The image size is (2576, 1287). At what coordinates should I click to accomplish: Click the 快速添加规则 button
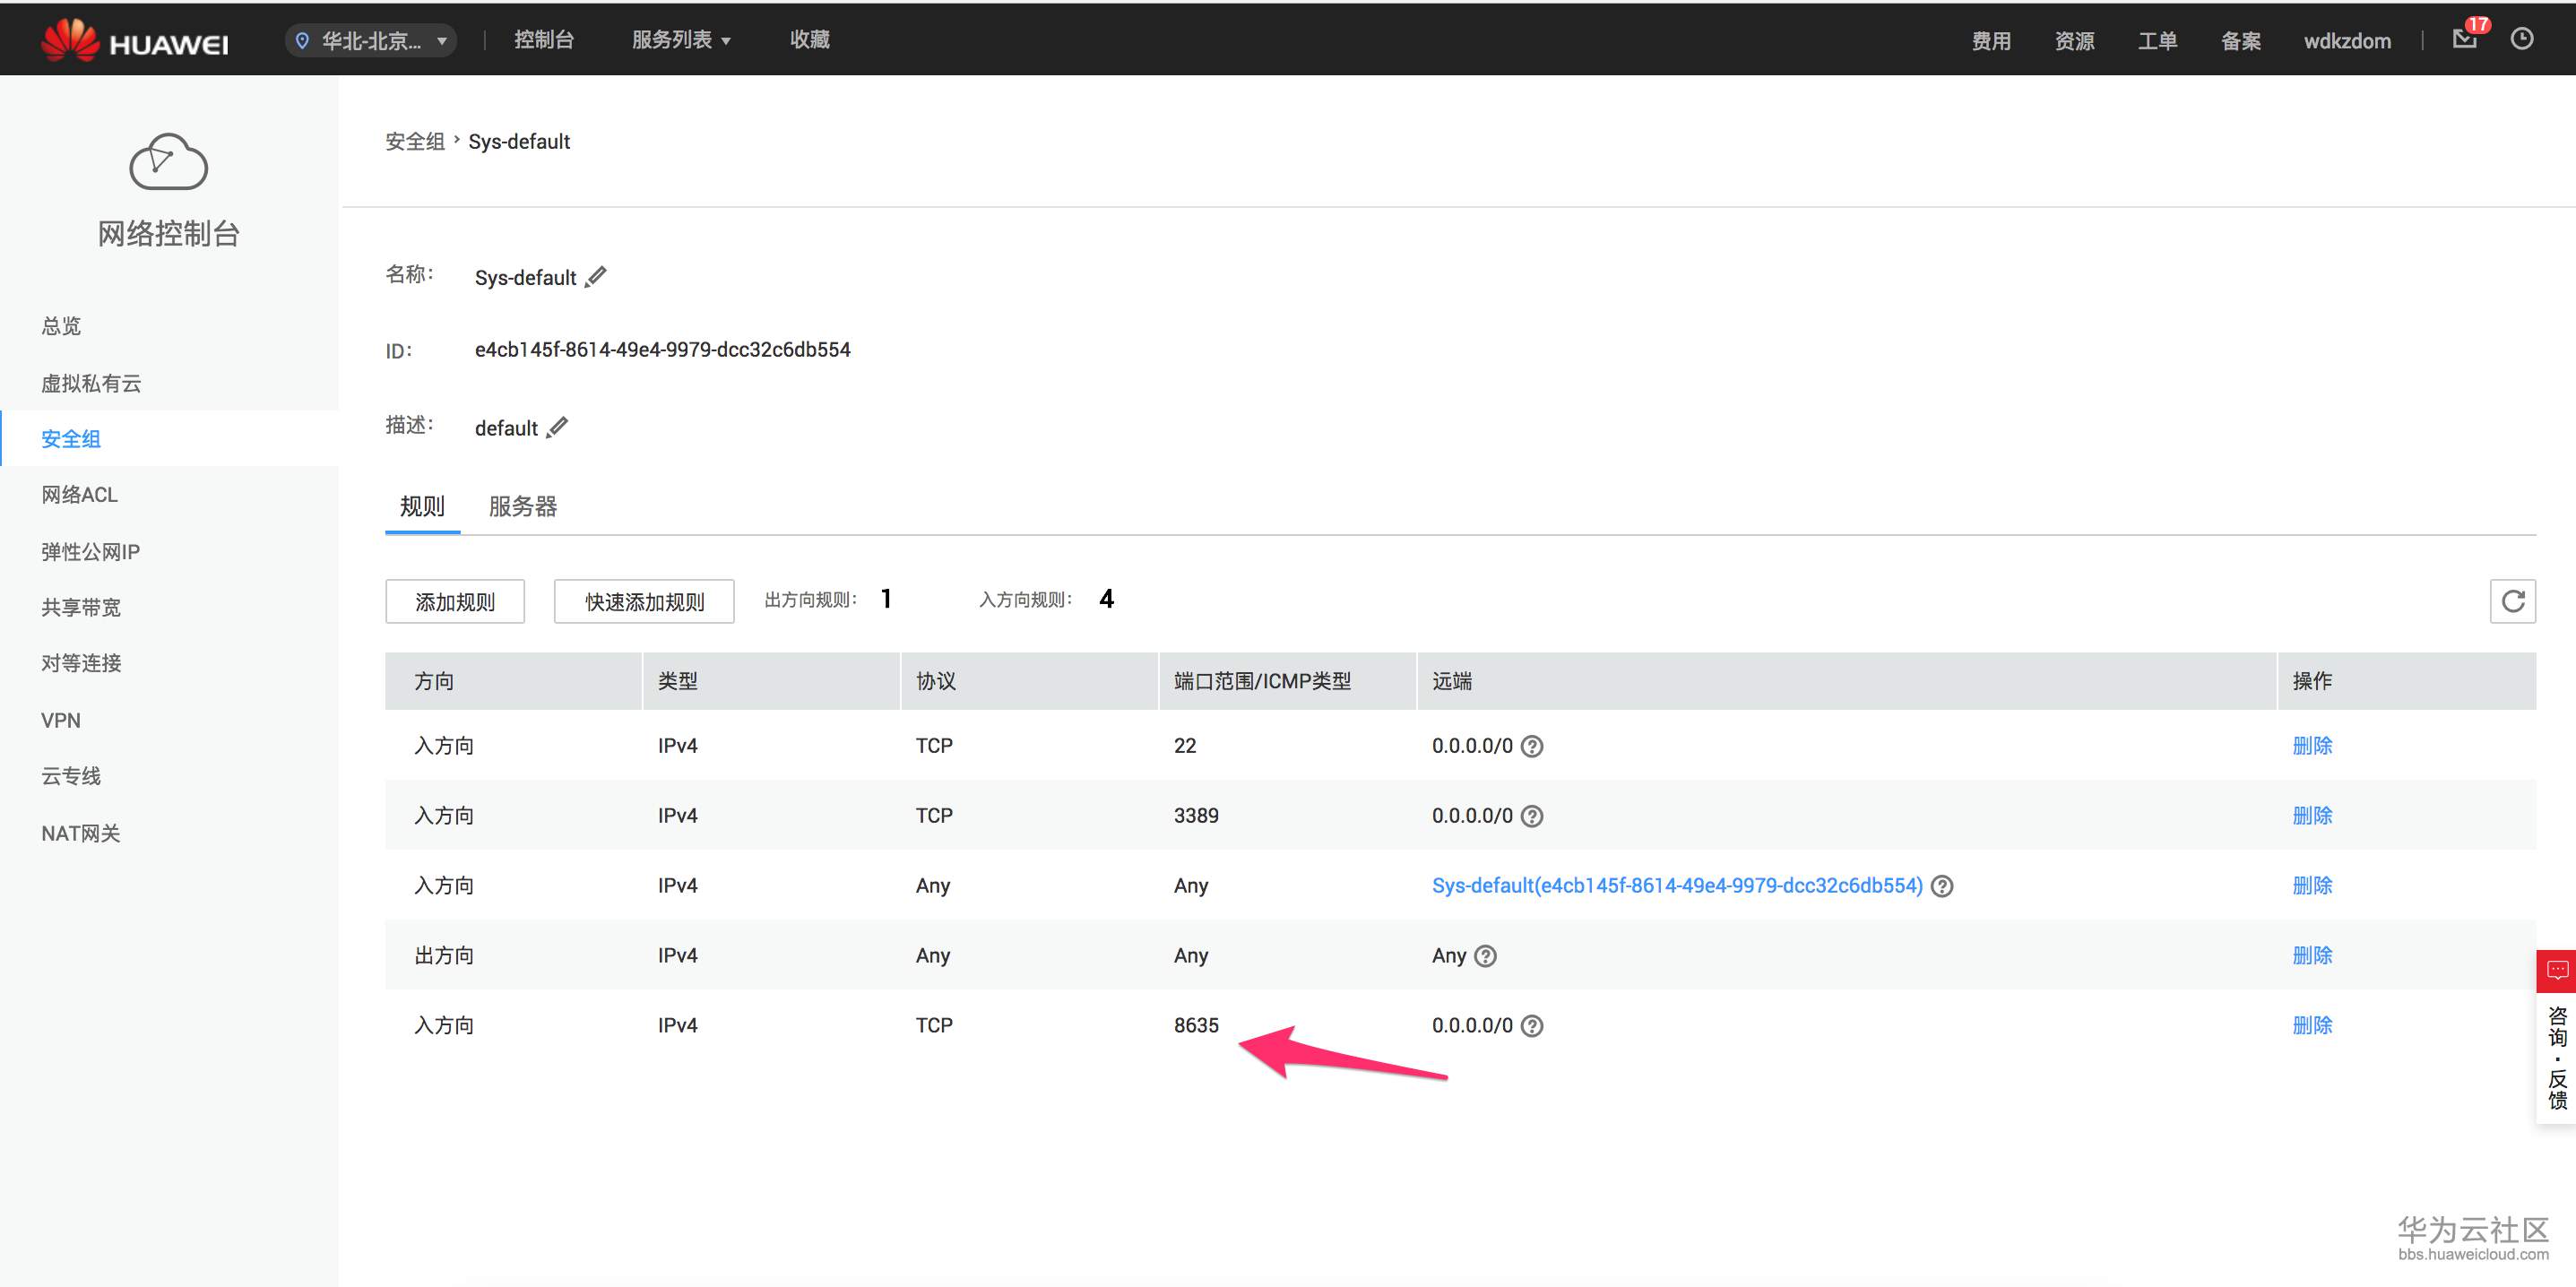[x=644, y=602]
